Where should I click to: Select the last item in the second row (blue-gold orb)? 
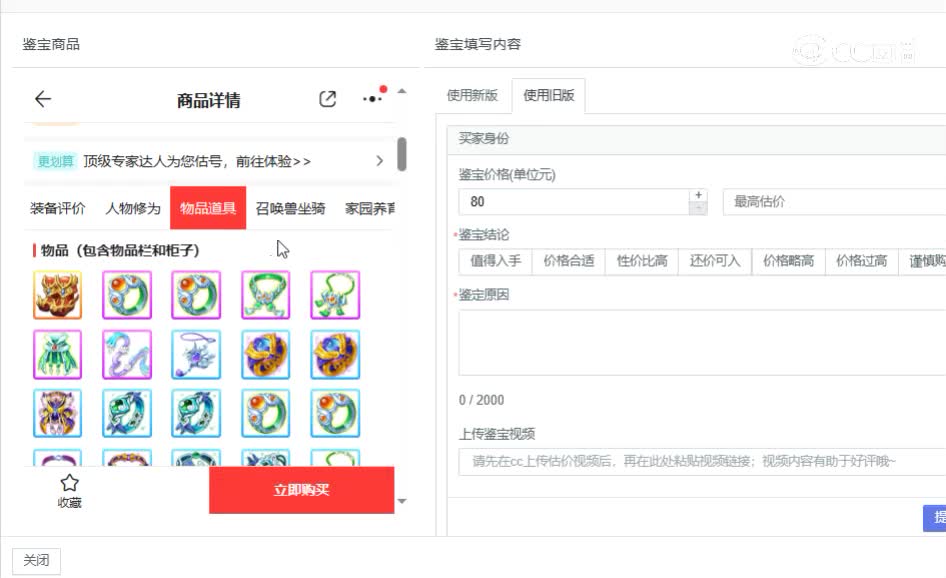coord(335,354)
